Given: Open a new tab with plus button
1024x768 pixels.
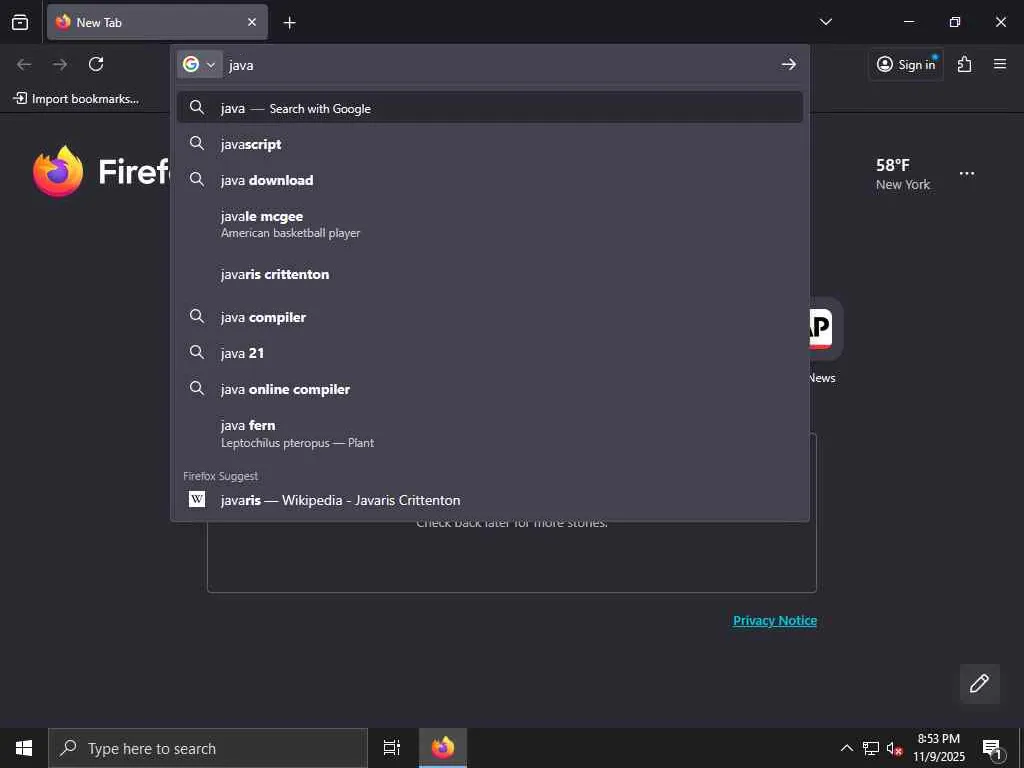Looking at the screenshot, I should pos(289,23).
